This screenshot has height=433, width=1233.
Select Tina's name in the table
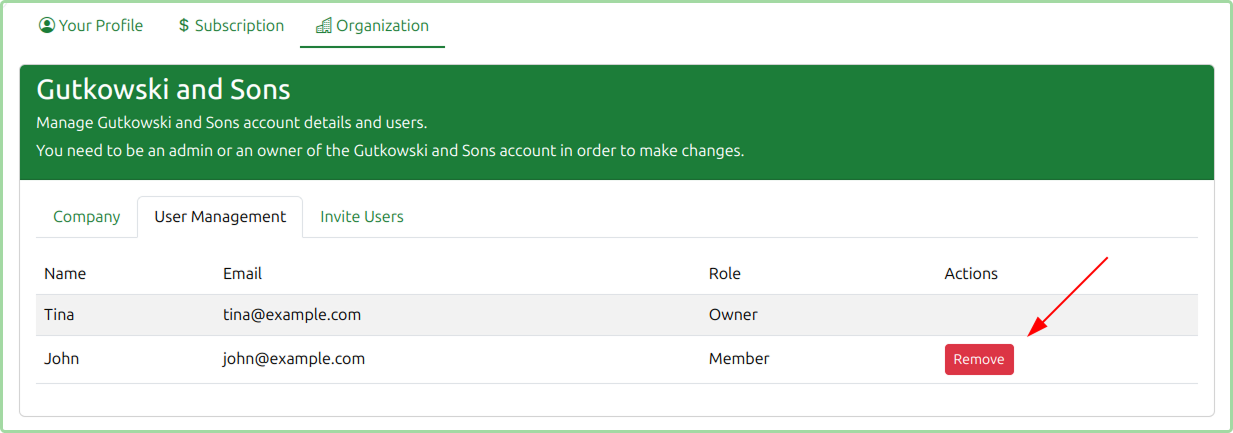[59, 315]
